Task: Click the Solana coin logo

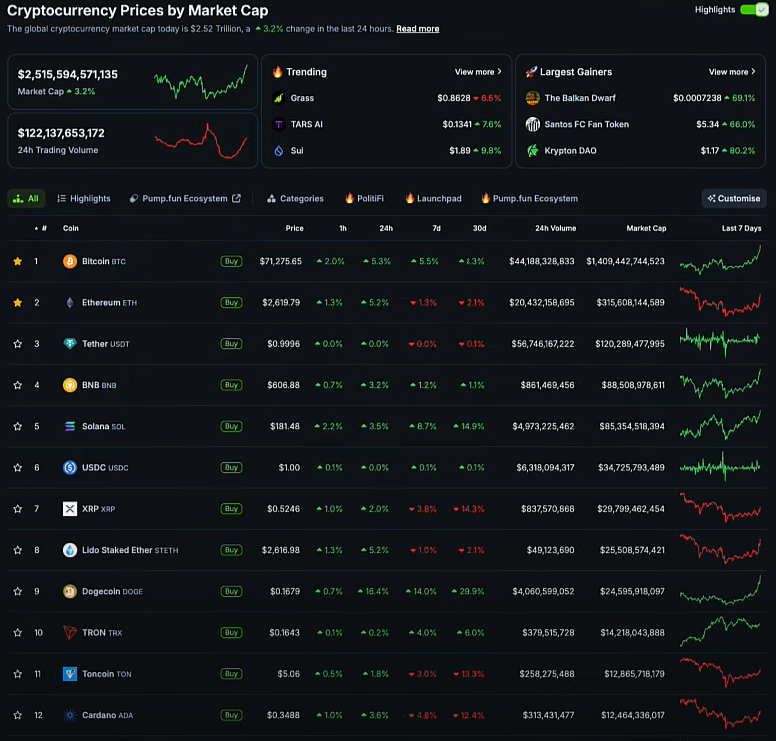Action: [x=70, y=426]
